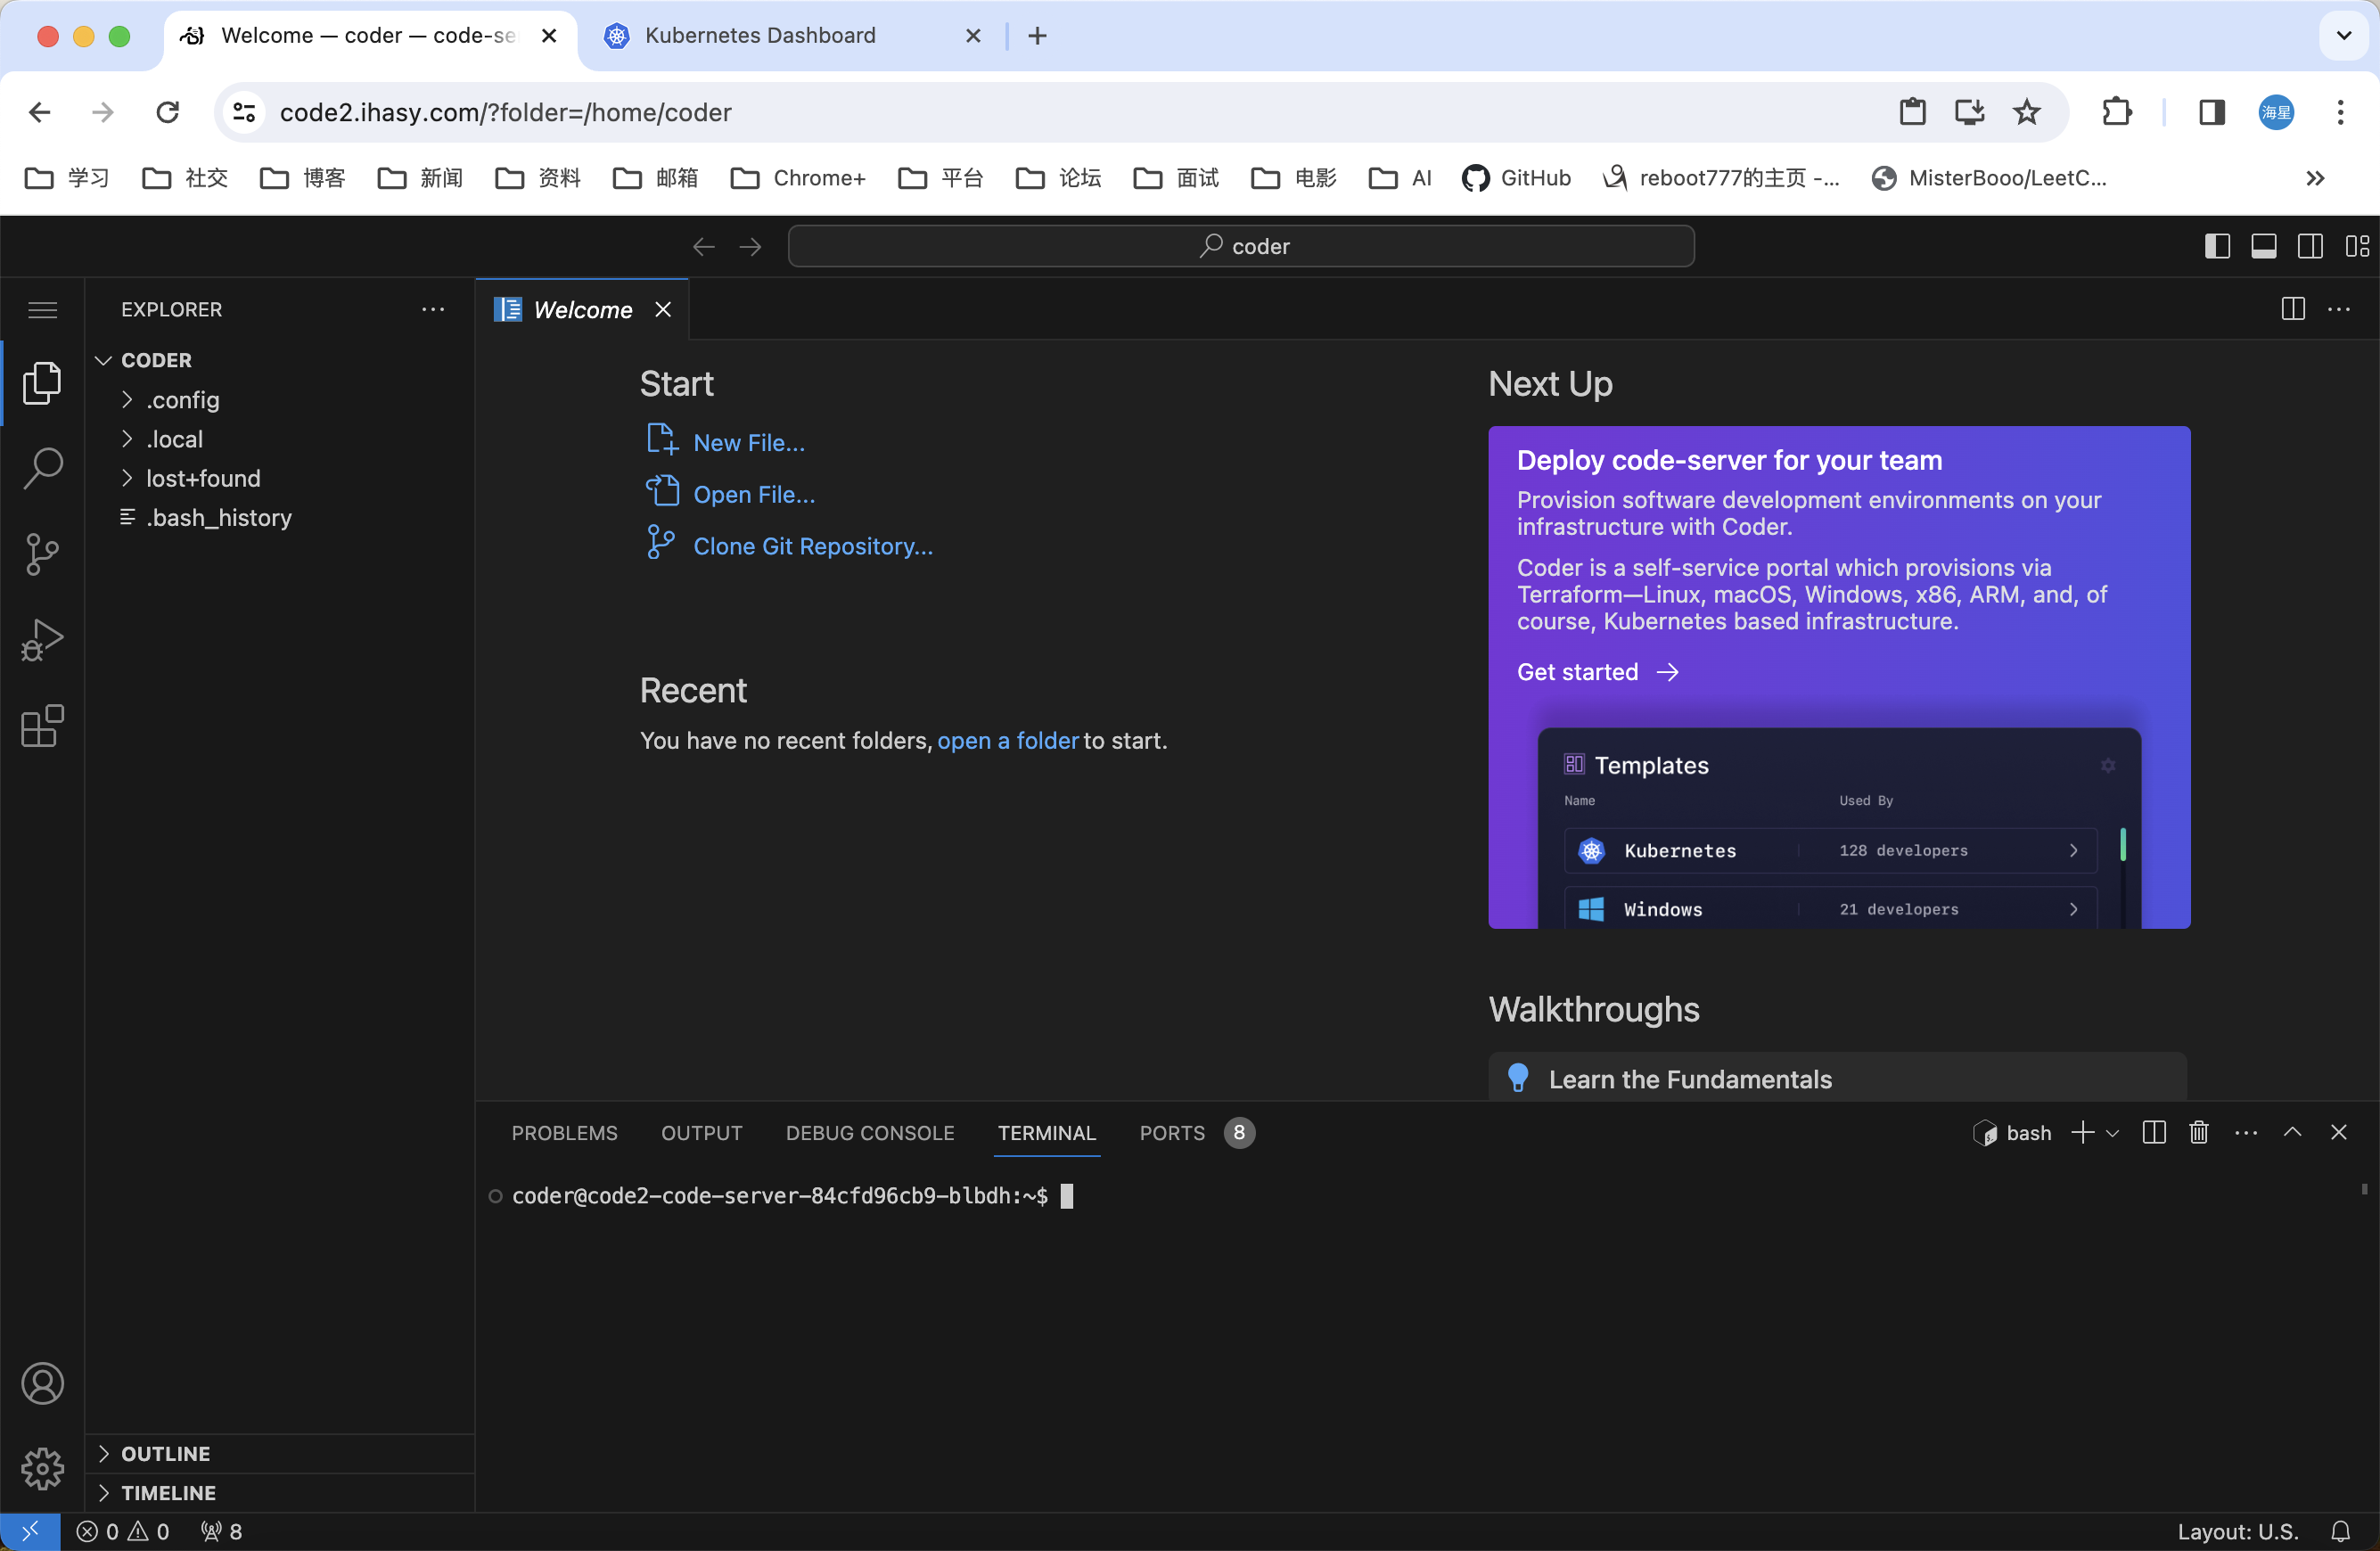Image resolution: width=2380 pixels, height=1551 pixels.
Task: Open the Run and Debug view
Action: [x=42, y=640]
